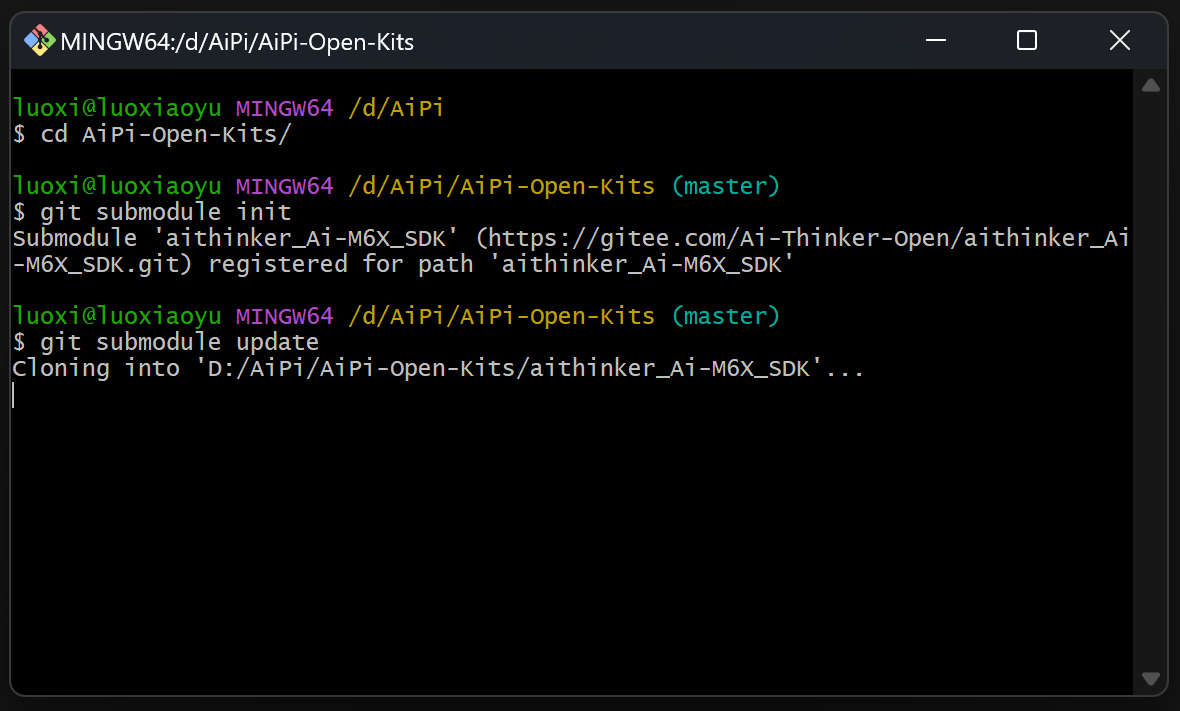Click the scrollbar down arrow
The height and width of the screenshot is (711, 1180).
(x=1151, y=679)
